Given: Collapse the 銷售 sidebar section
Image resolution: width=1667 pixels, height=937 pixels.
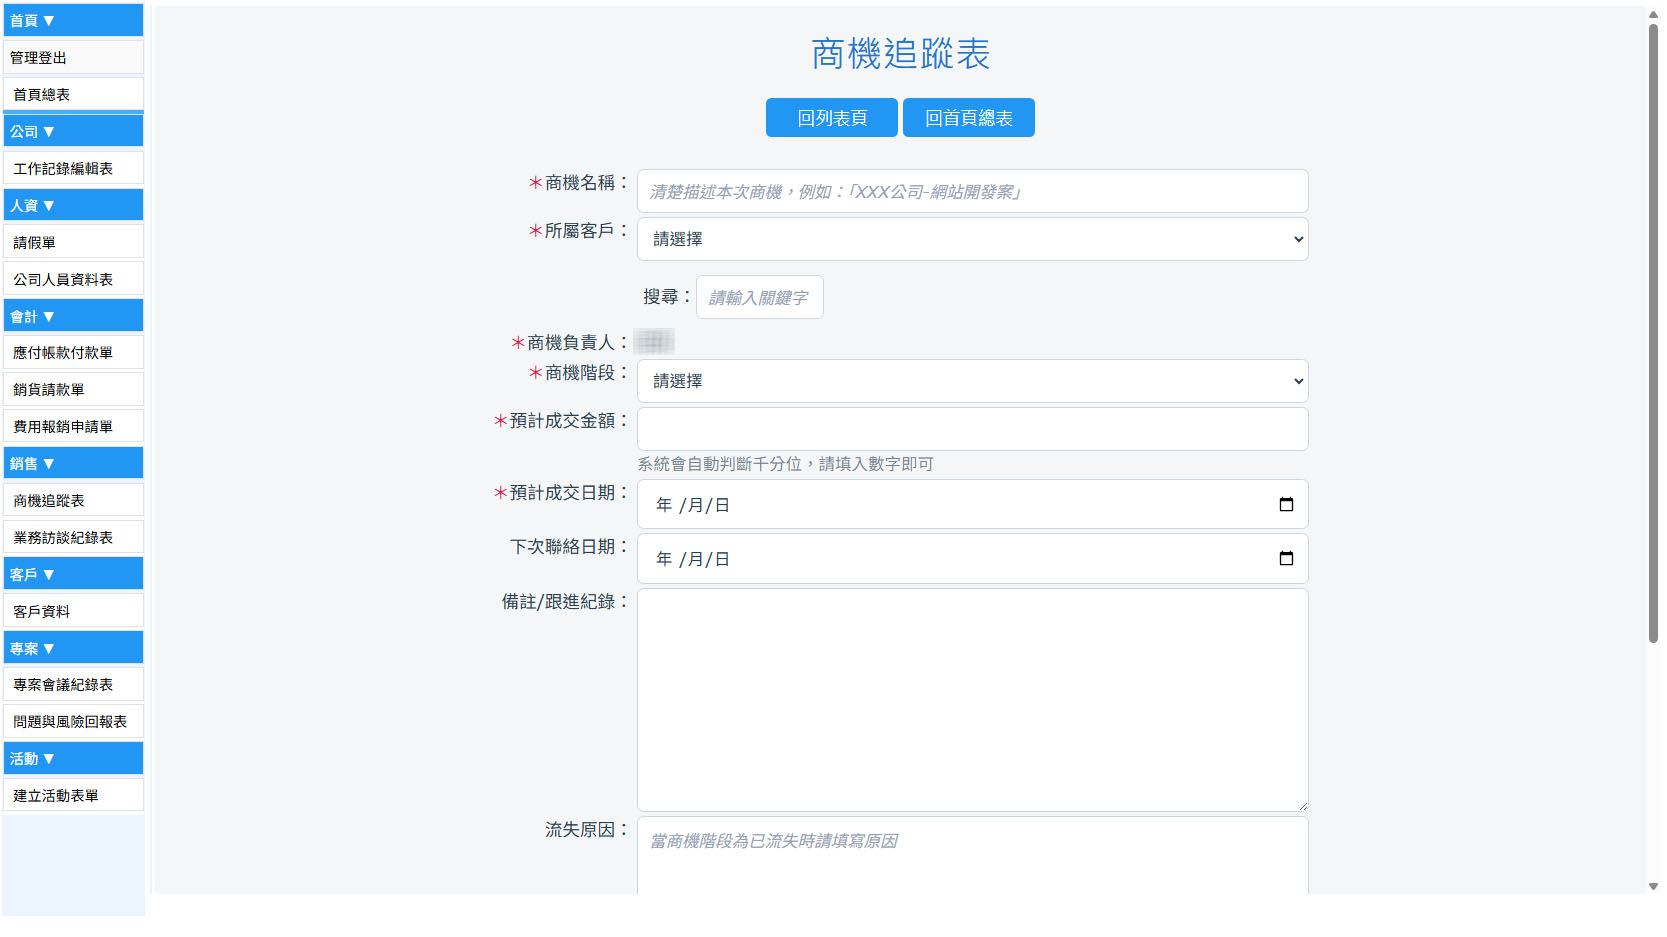Looking at the screenshot, I should pos(73,463).
